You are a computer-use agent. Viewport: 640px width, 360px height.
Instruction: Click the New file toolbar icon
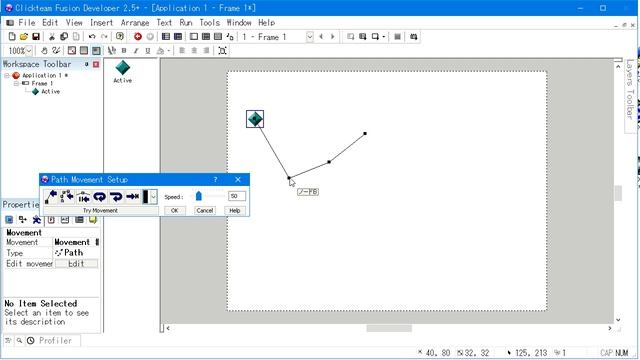(x=12, y=37)
